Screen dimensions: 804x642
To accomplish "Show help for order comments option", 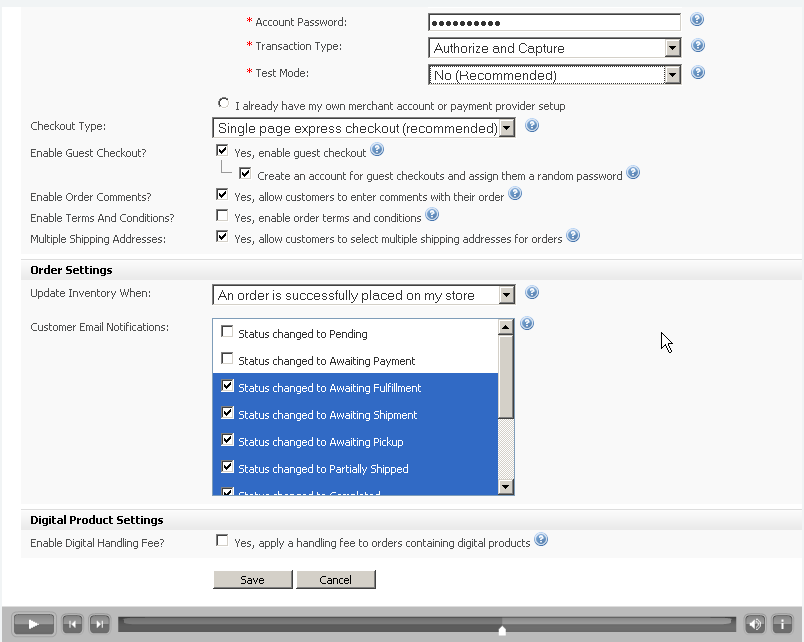I will (515, 194).
